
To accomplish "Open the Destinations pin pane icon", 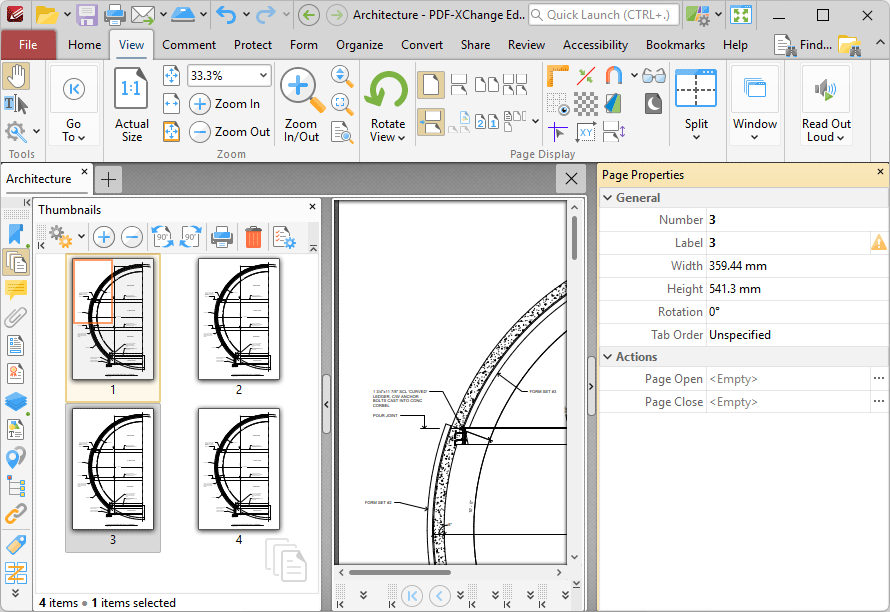I will (16, 456).
